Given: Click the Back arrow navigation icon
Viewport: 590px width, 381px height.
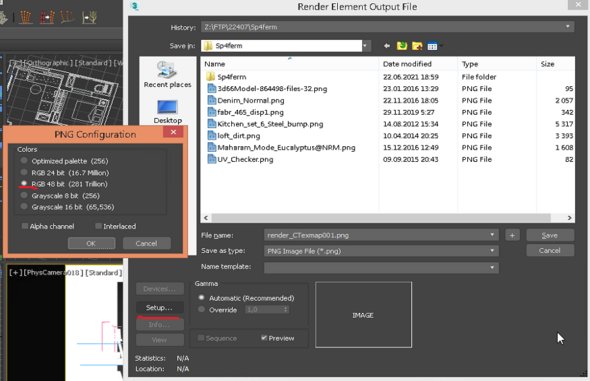Looking at the screenshot, I should (386, 46).
